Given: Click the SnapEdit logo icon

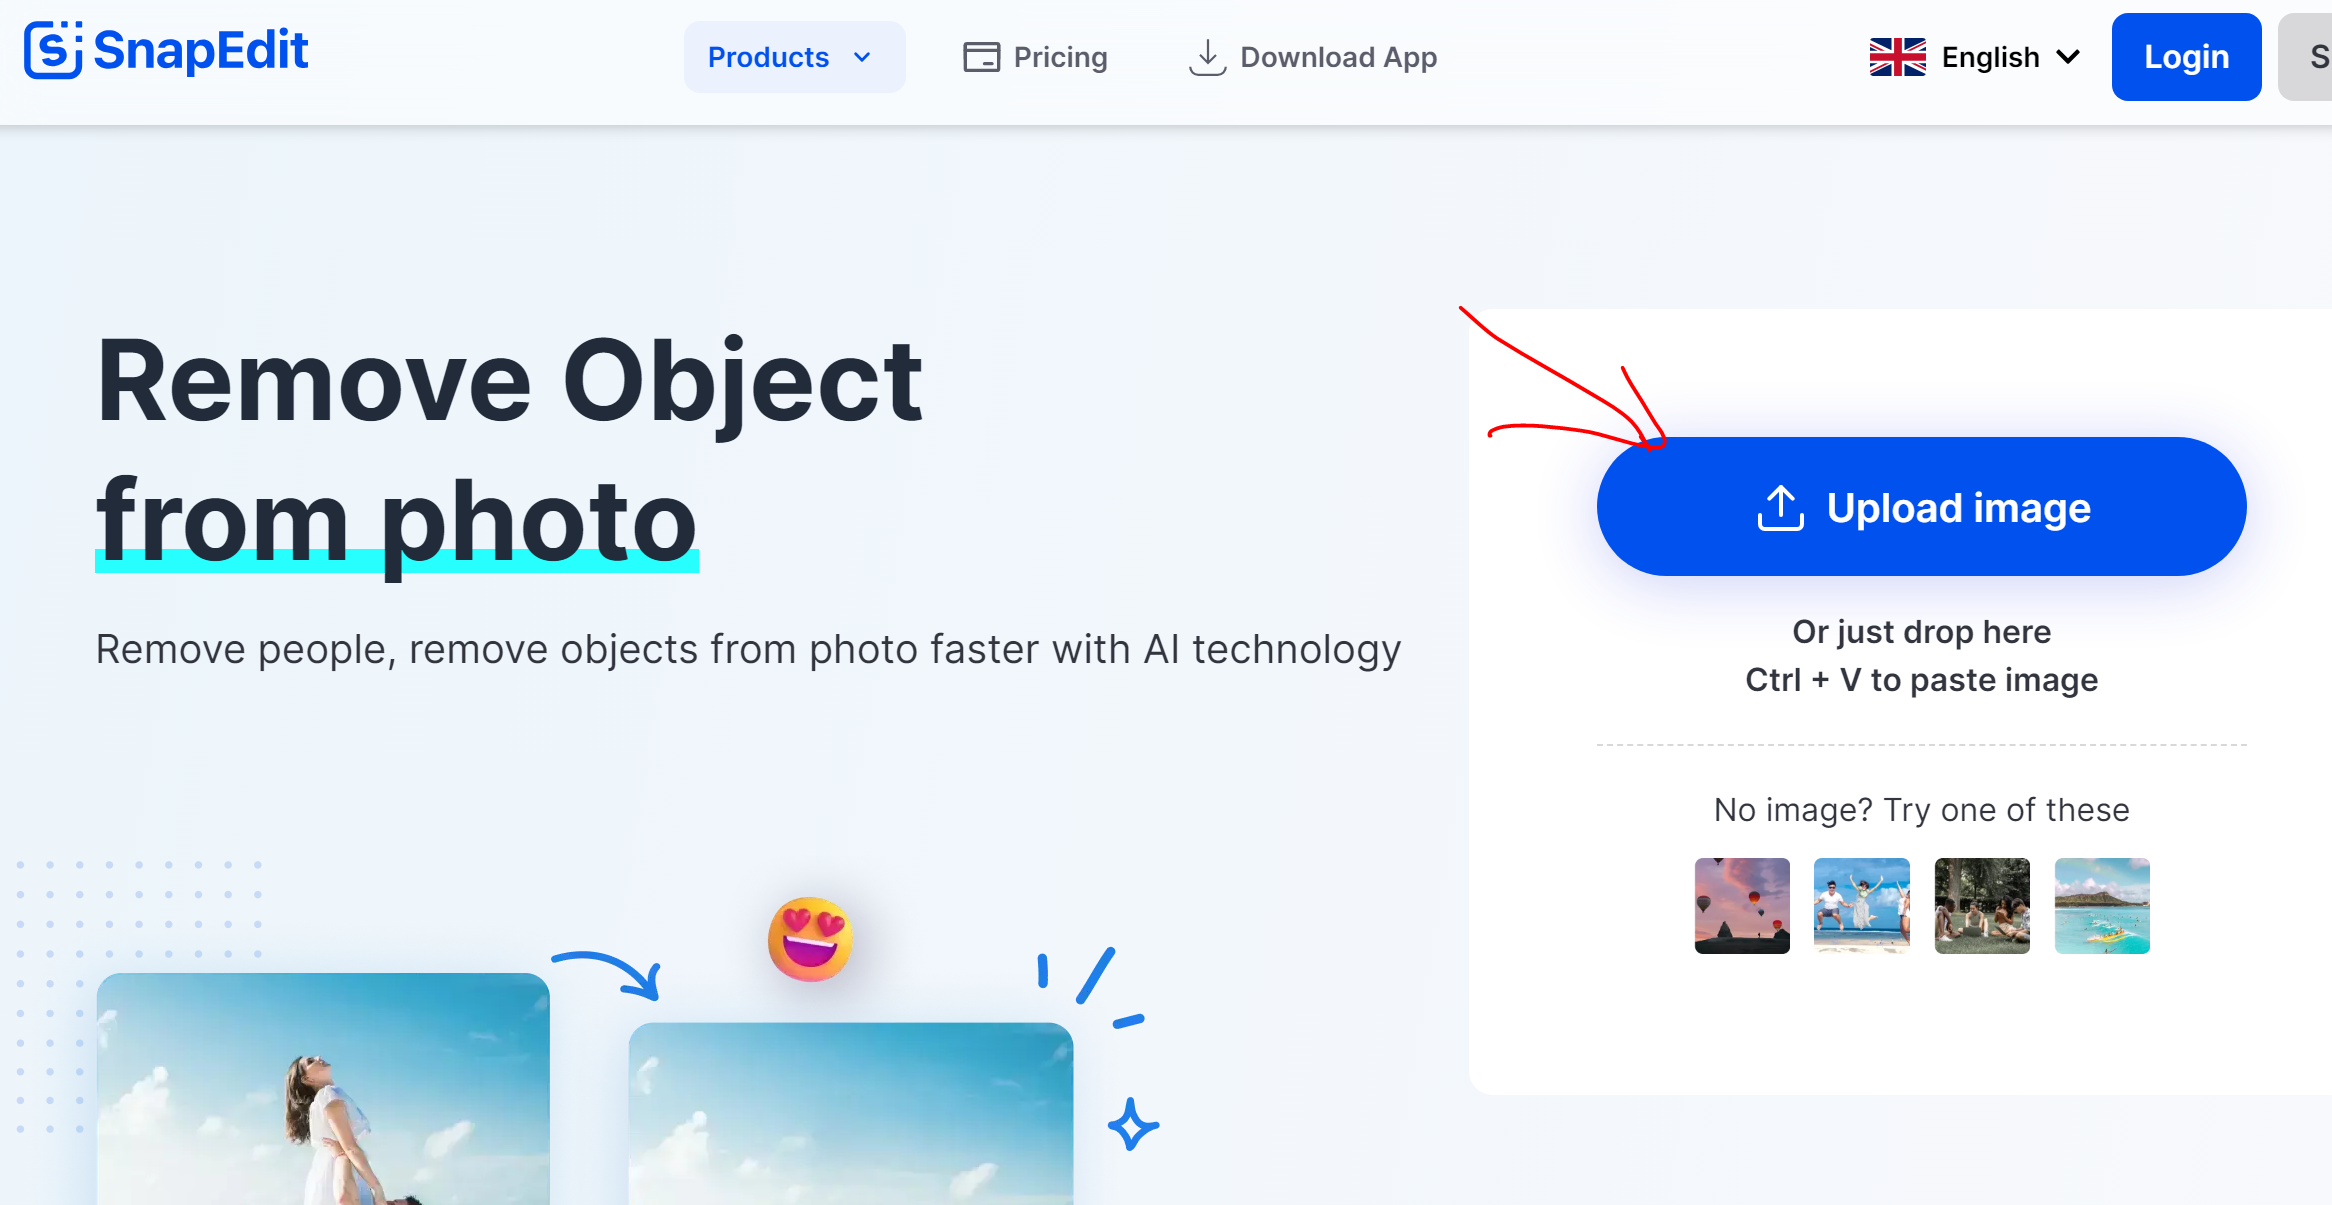Looking at the screenshot, I should [x=53, y=50].
